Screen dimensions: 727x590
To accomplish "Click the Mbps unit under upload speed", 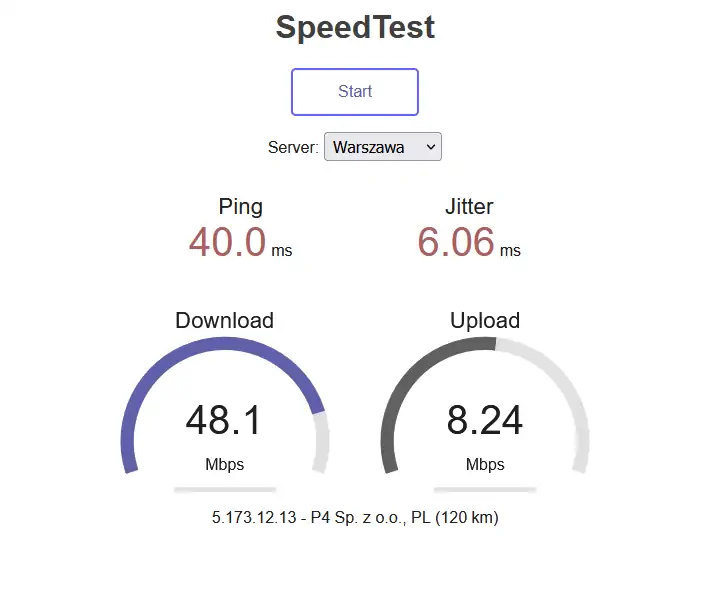I will 485,464.
